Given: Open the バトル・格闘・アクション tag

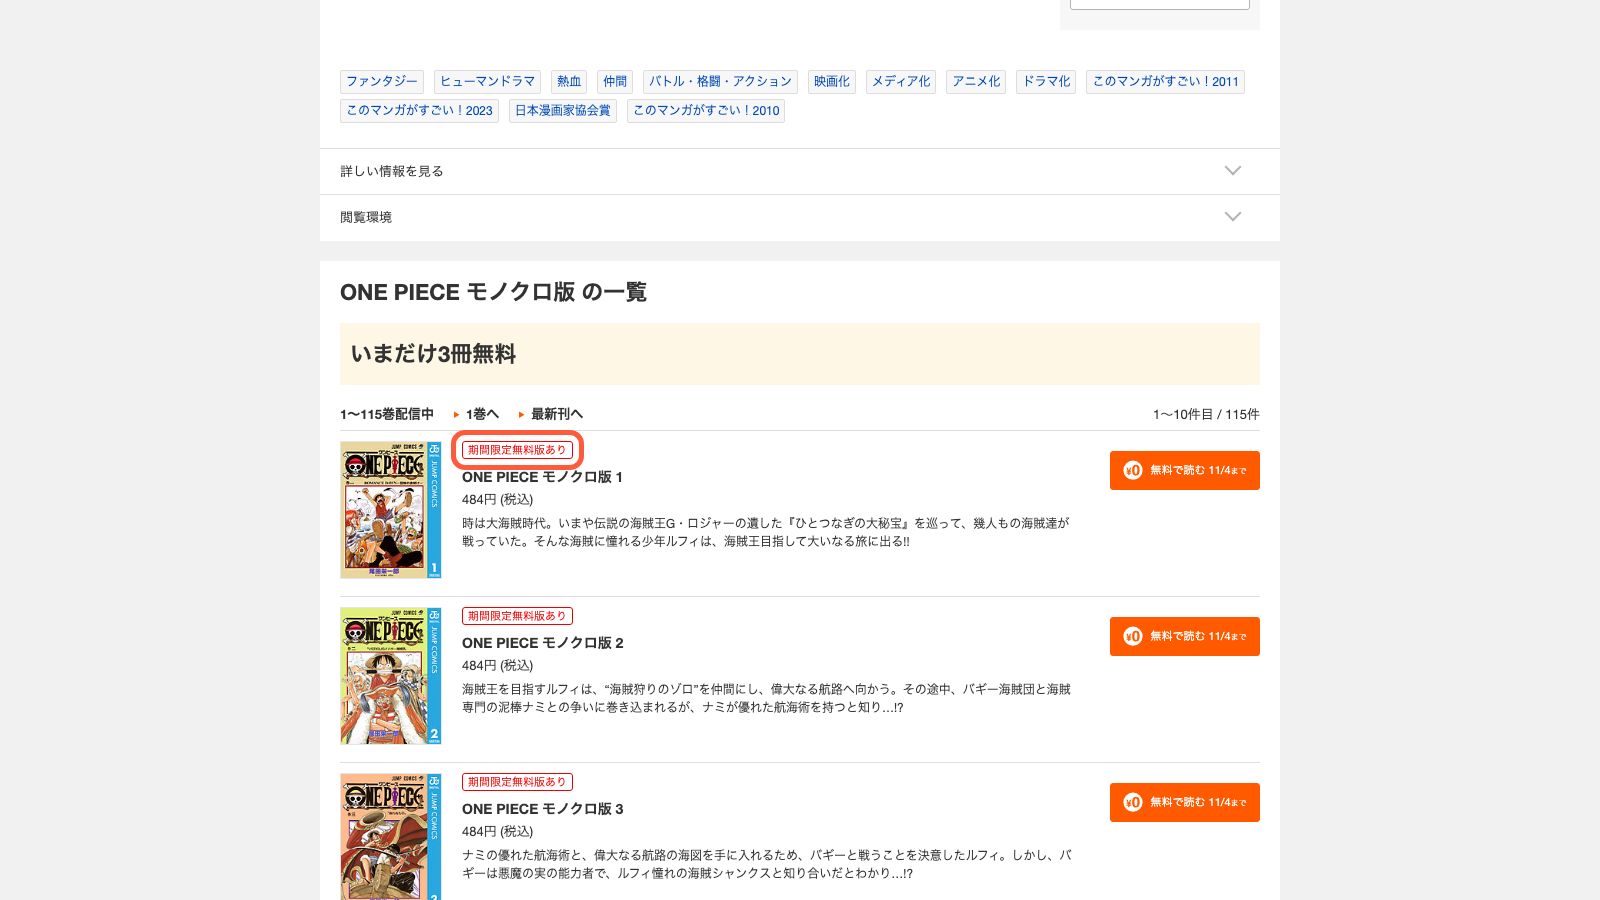Looking at the screenshot, I should coord(720,82).
